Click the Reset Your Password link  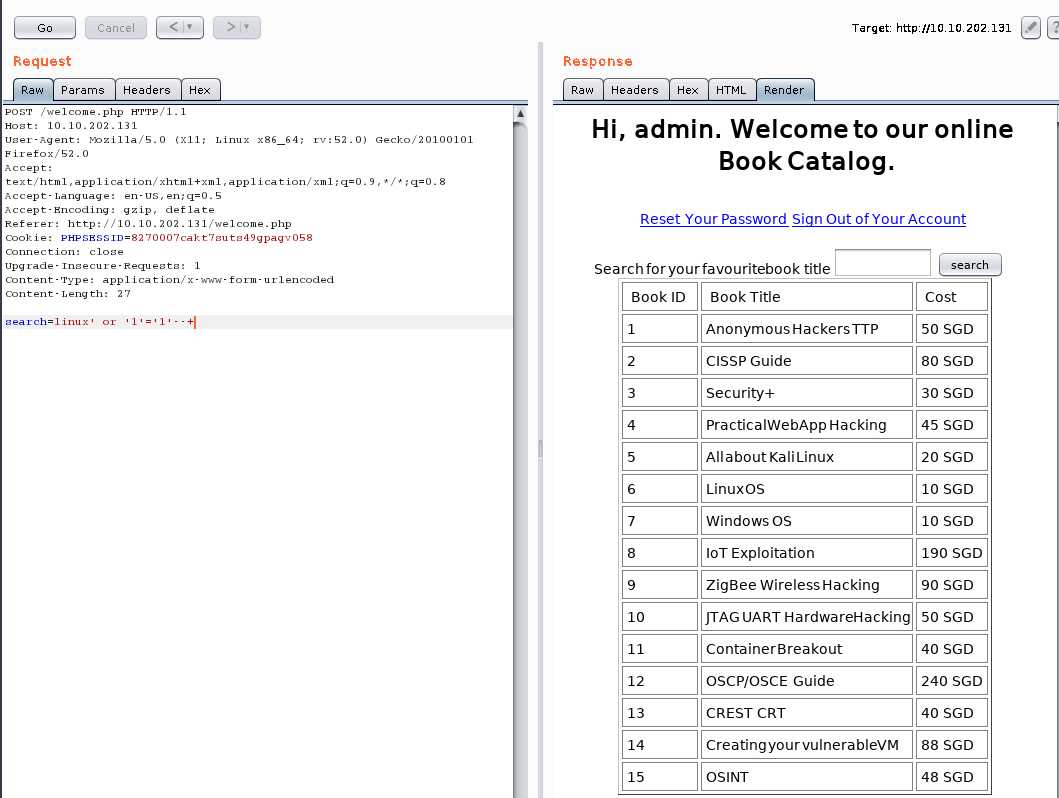pyautogui.click(x=713, y=219)
